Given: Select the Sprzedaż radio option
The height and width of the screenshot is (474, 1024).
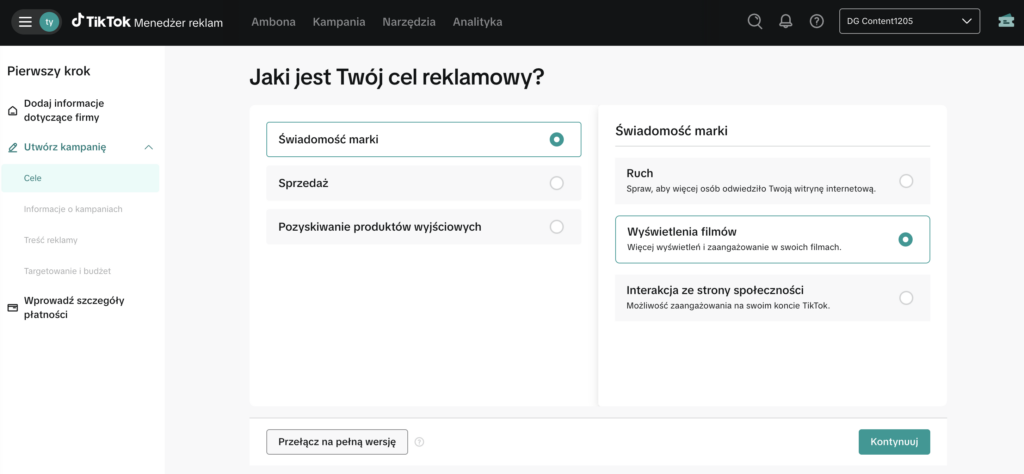Looking at the screenshot, I should click(556, 183).
